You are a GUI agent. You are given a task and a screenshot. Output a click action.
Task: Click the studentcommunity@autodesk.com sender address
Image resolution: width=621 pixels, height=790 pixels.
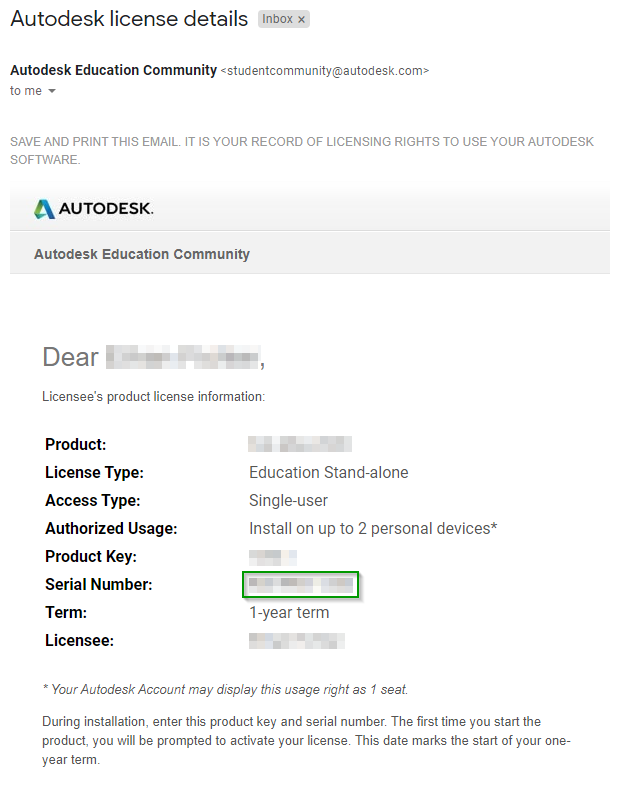pos(325,71)
